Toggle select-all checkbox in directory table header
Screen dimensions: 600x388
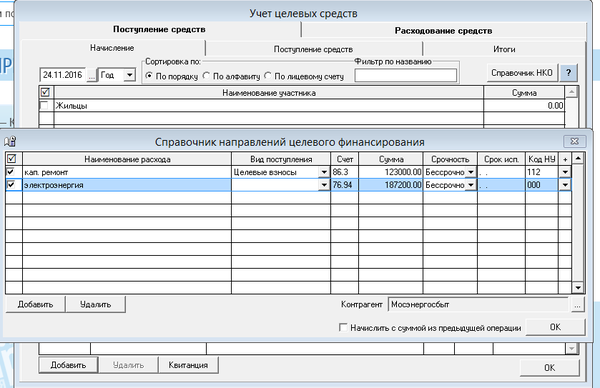point(12,158)
